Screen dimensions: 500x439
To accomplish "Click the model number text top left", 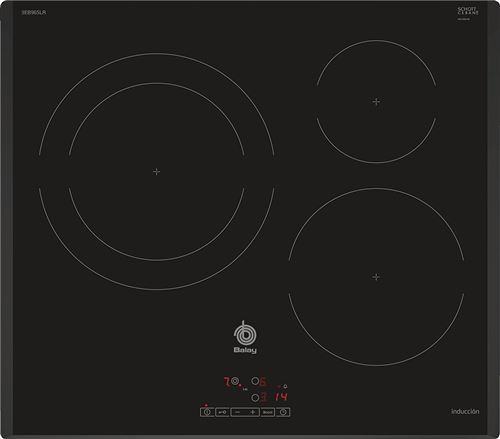I will coord(34,12).
